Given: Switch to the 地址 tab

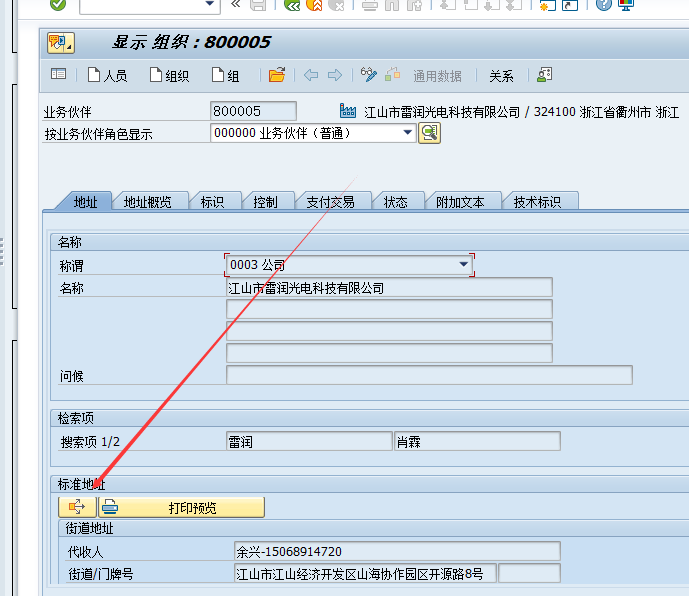Looking at the screenshot, I should pyautogui.click(x=85, y=202).
